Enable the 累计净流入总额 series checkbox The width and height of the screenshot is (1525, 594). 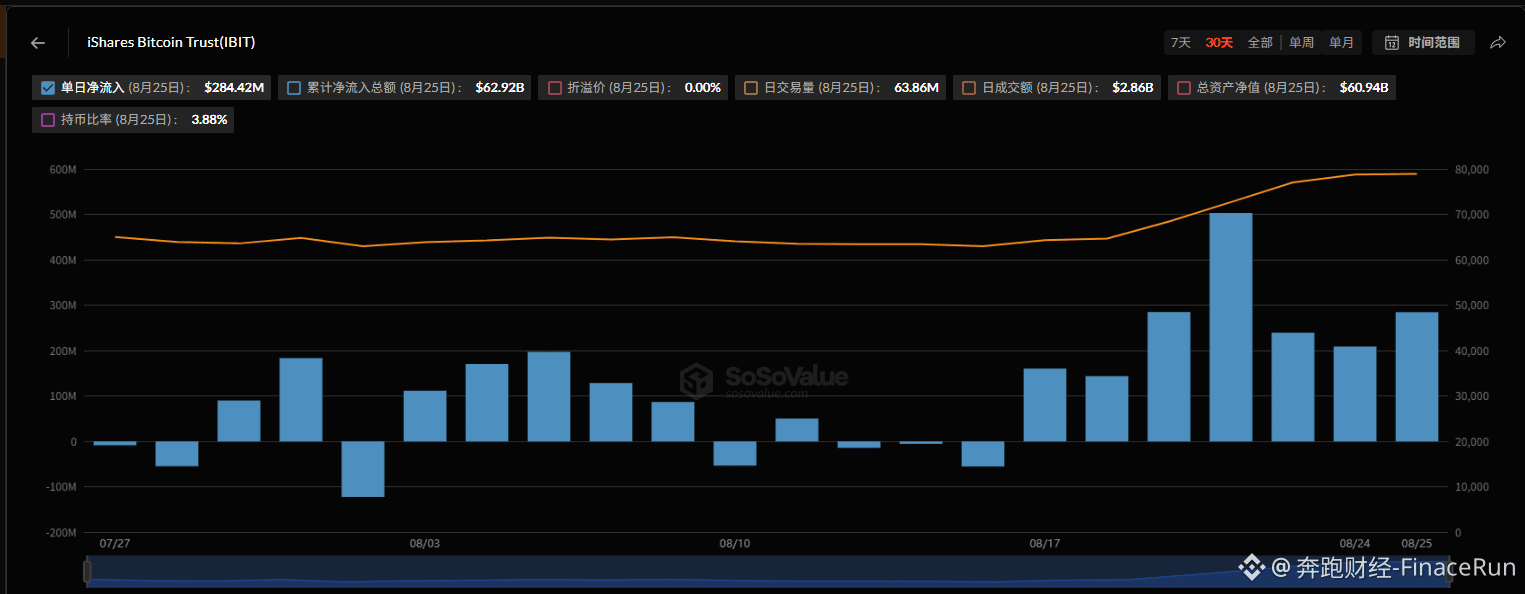pyautogui.click(x=294, y=88)
